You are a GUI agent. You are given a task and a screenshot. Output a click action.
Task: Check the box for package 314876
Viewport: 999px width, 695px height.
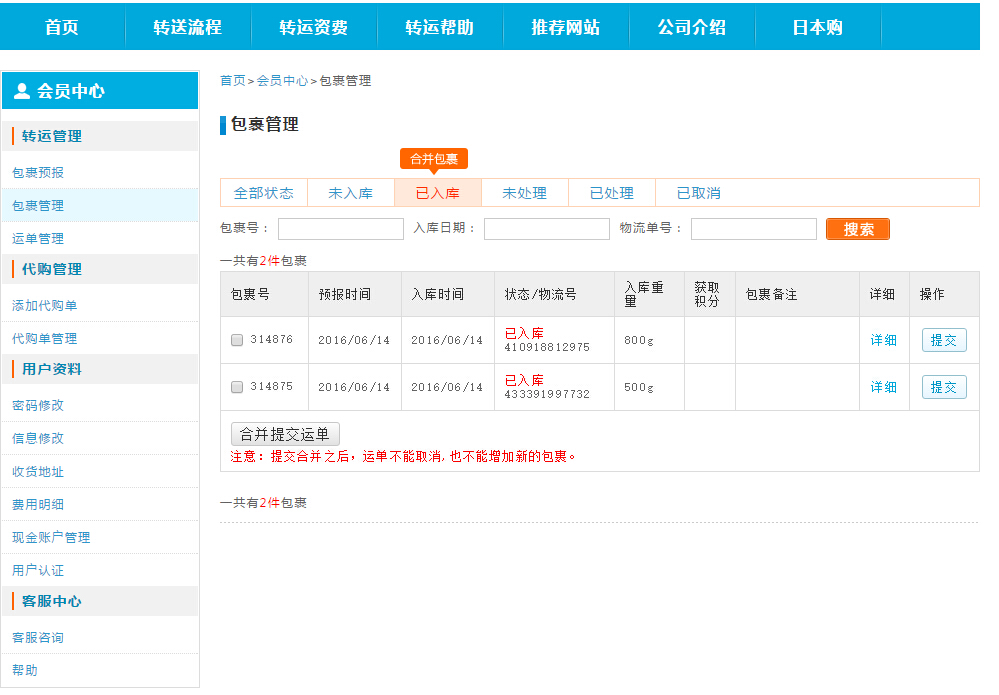237,340
